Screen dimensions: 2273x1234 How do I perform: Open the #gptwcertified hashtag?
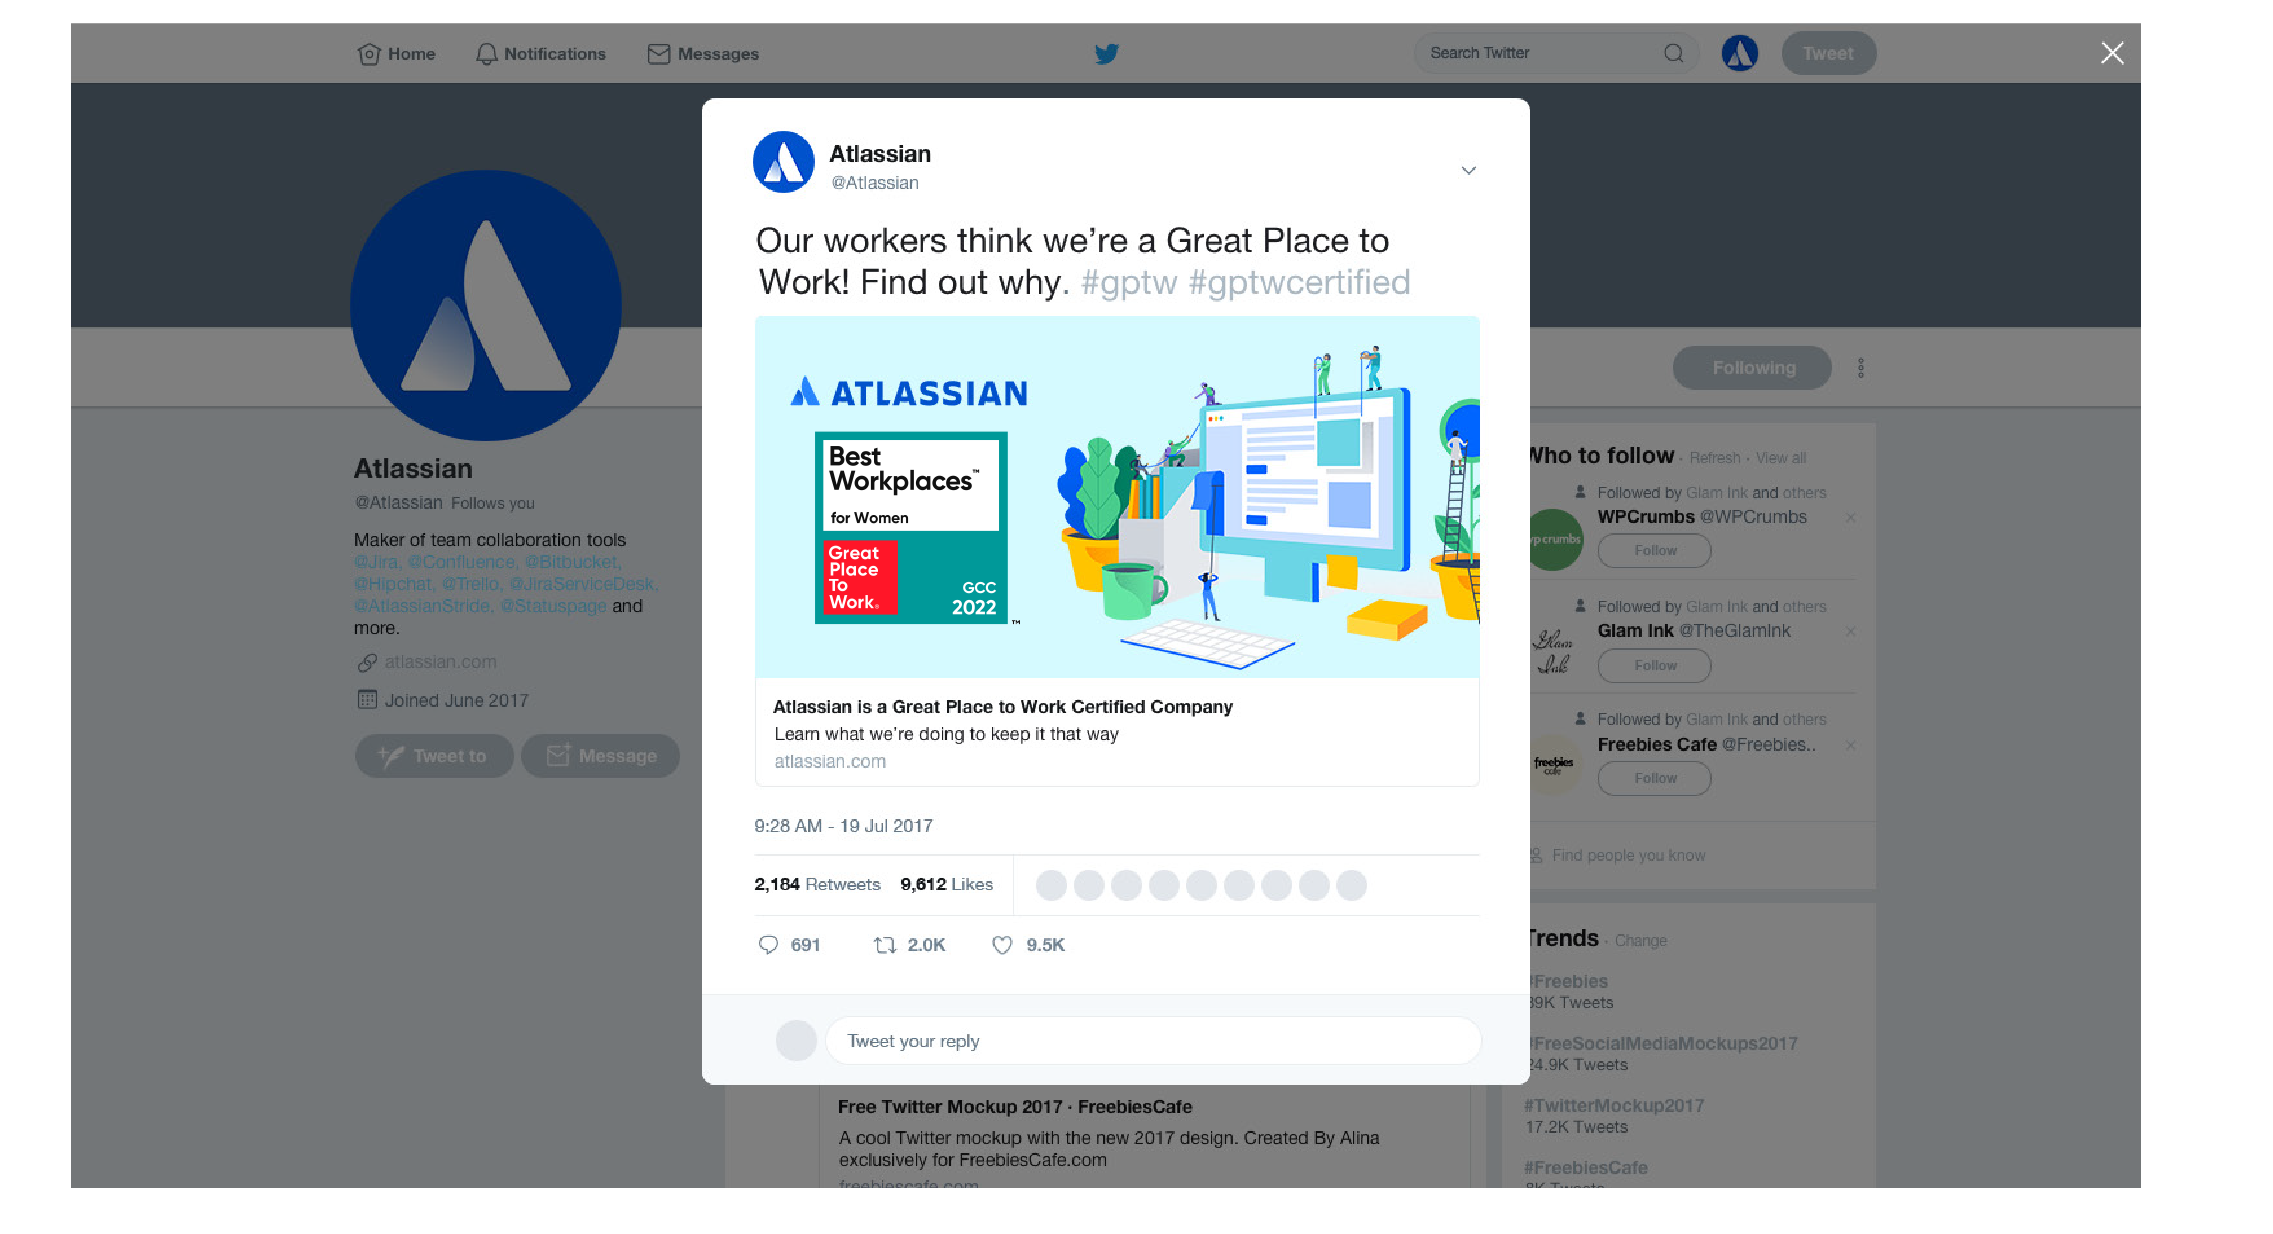[1299, 283]
